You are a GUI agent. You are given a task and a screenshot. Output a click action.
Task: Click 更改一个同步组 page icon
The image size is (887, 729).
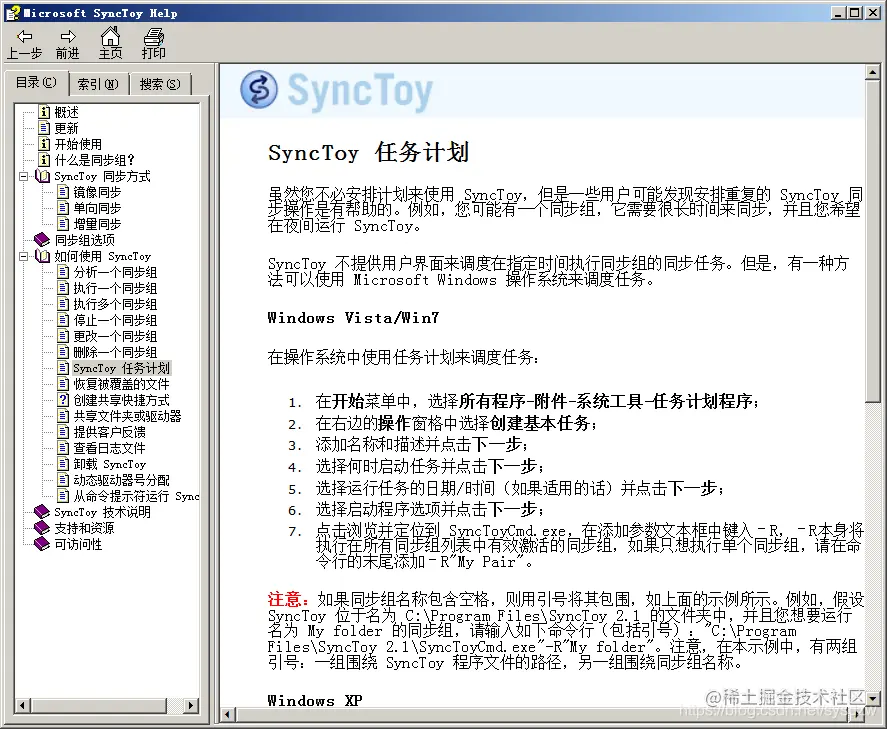(x=63, y=336)
